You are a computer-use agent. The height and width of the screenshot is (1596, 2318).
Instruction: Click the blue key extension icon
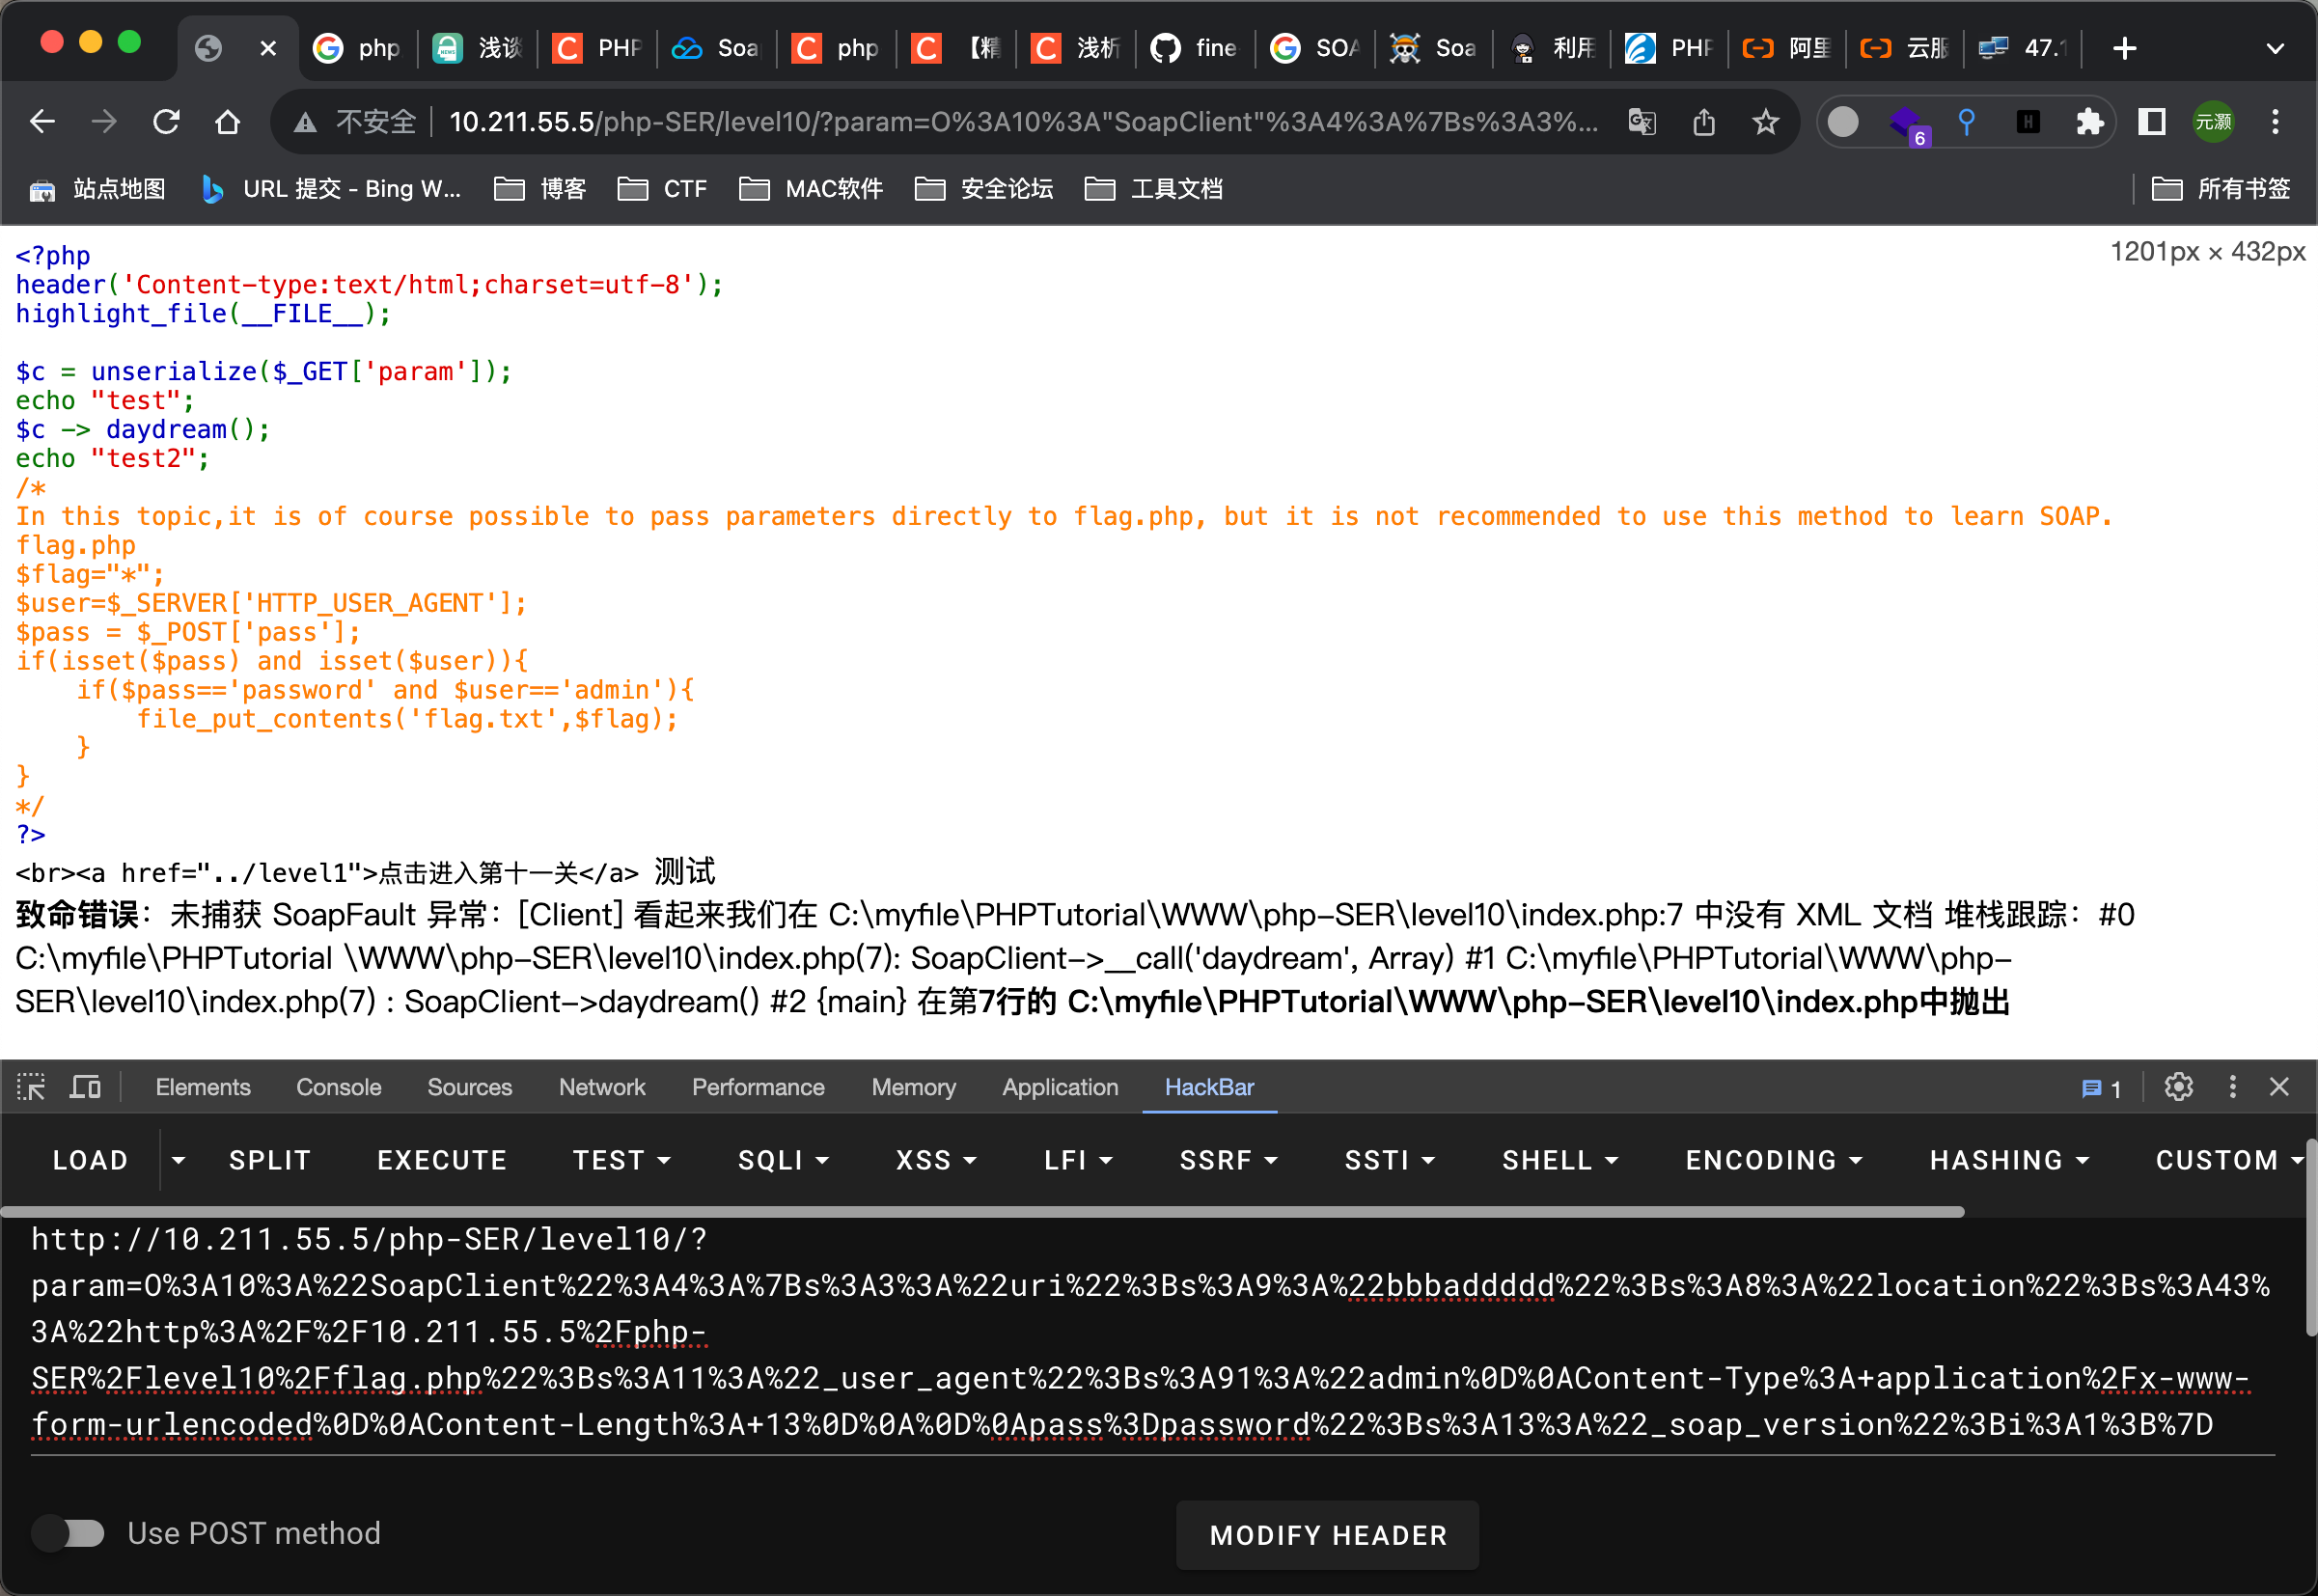pos(1966,122)
